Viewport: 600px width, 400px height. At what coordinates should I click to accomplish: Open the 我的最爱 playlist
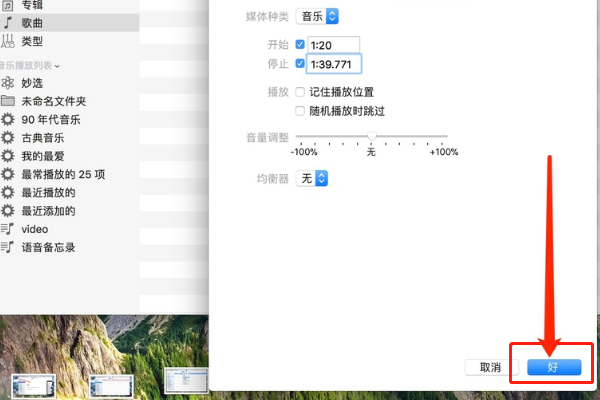click(43, 156)
